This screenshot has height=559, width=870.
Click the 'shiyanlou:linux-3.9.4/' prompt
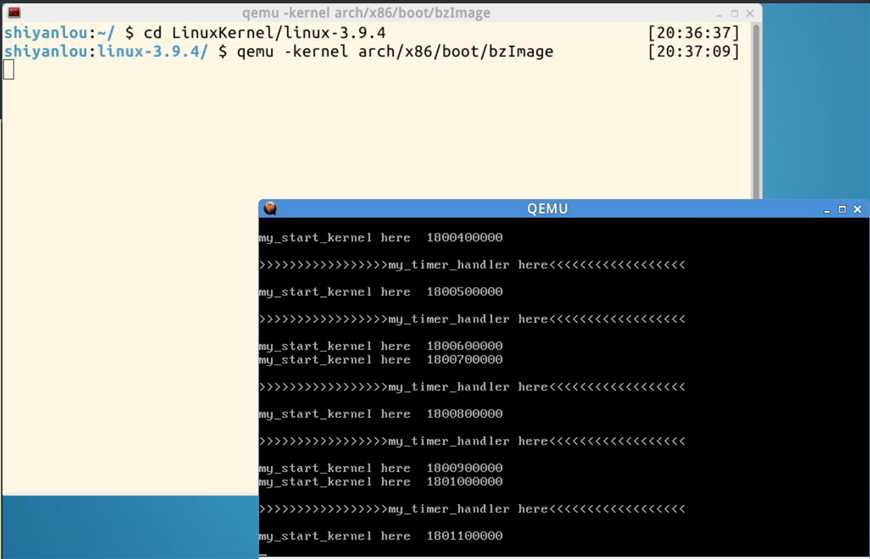[x=106, y=52]
